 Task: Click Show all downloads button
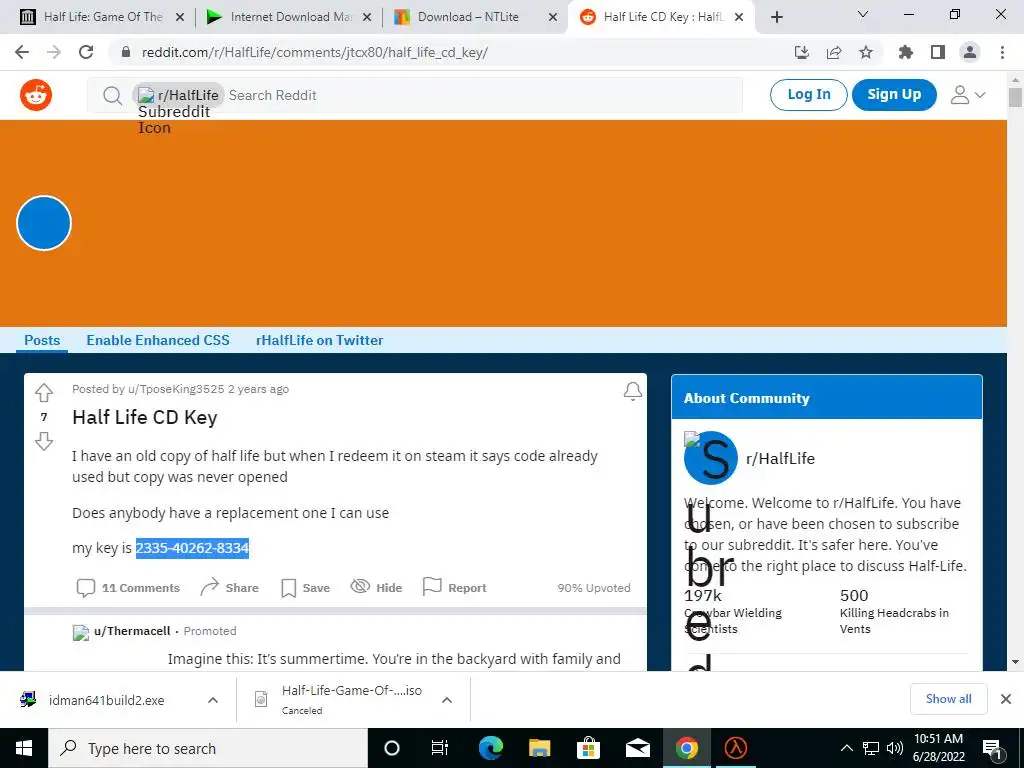tap(948, 699)
